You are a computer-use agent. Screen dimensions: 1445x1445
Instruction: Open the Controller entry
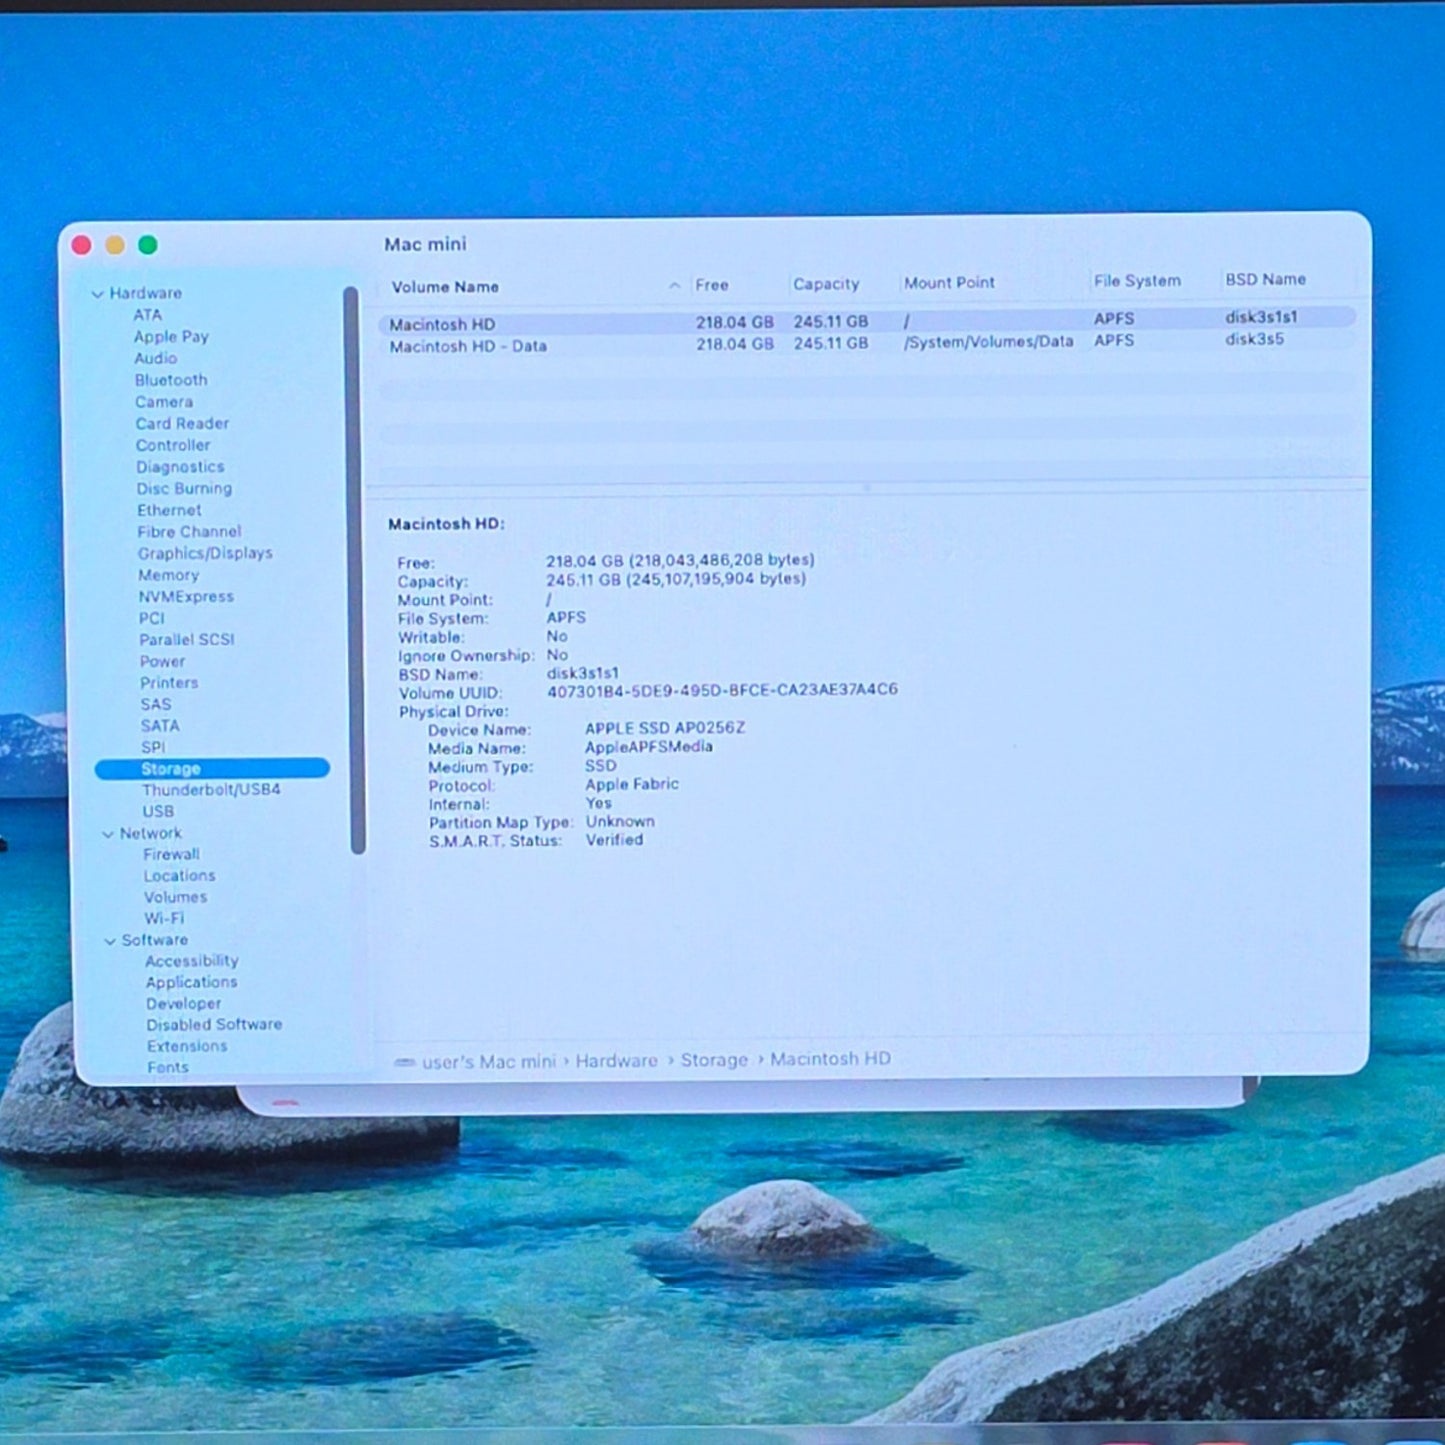[173, 445]
